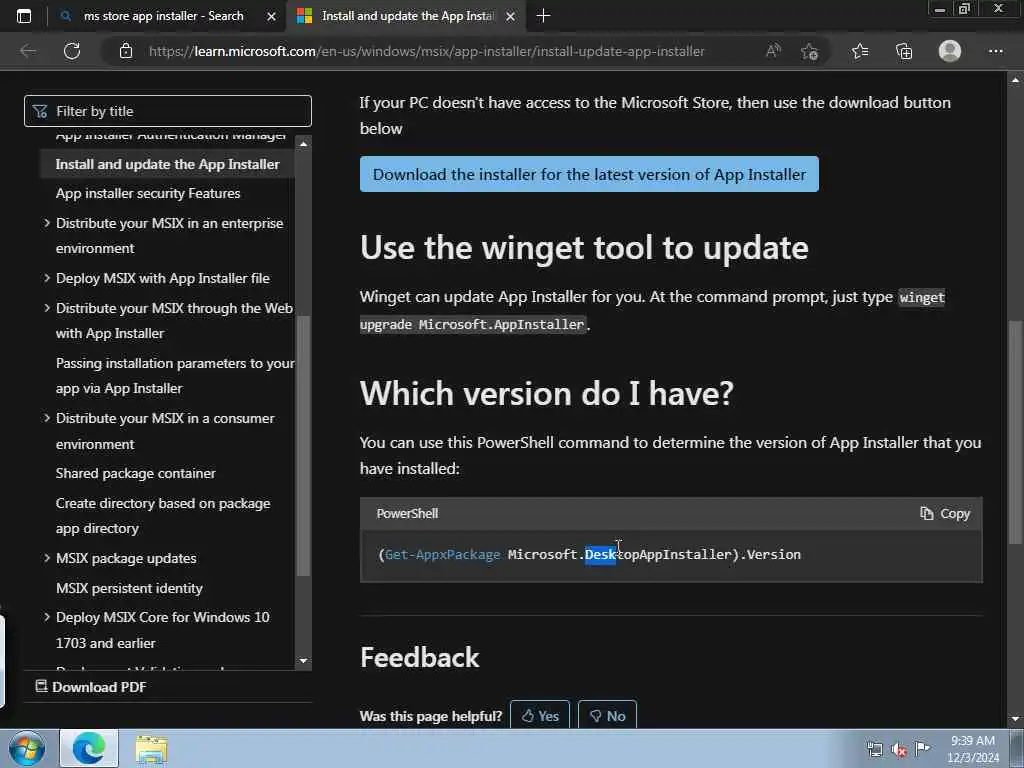
Task: Open a new tab with the plus icon
Action: [x=543, y=16]
